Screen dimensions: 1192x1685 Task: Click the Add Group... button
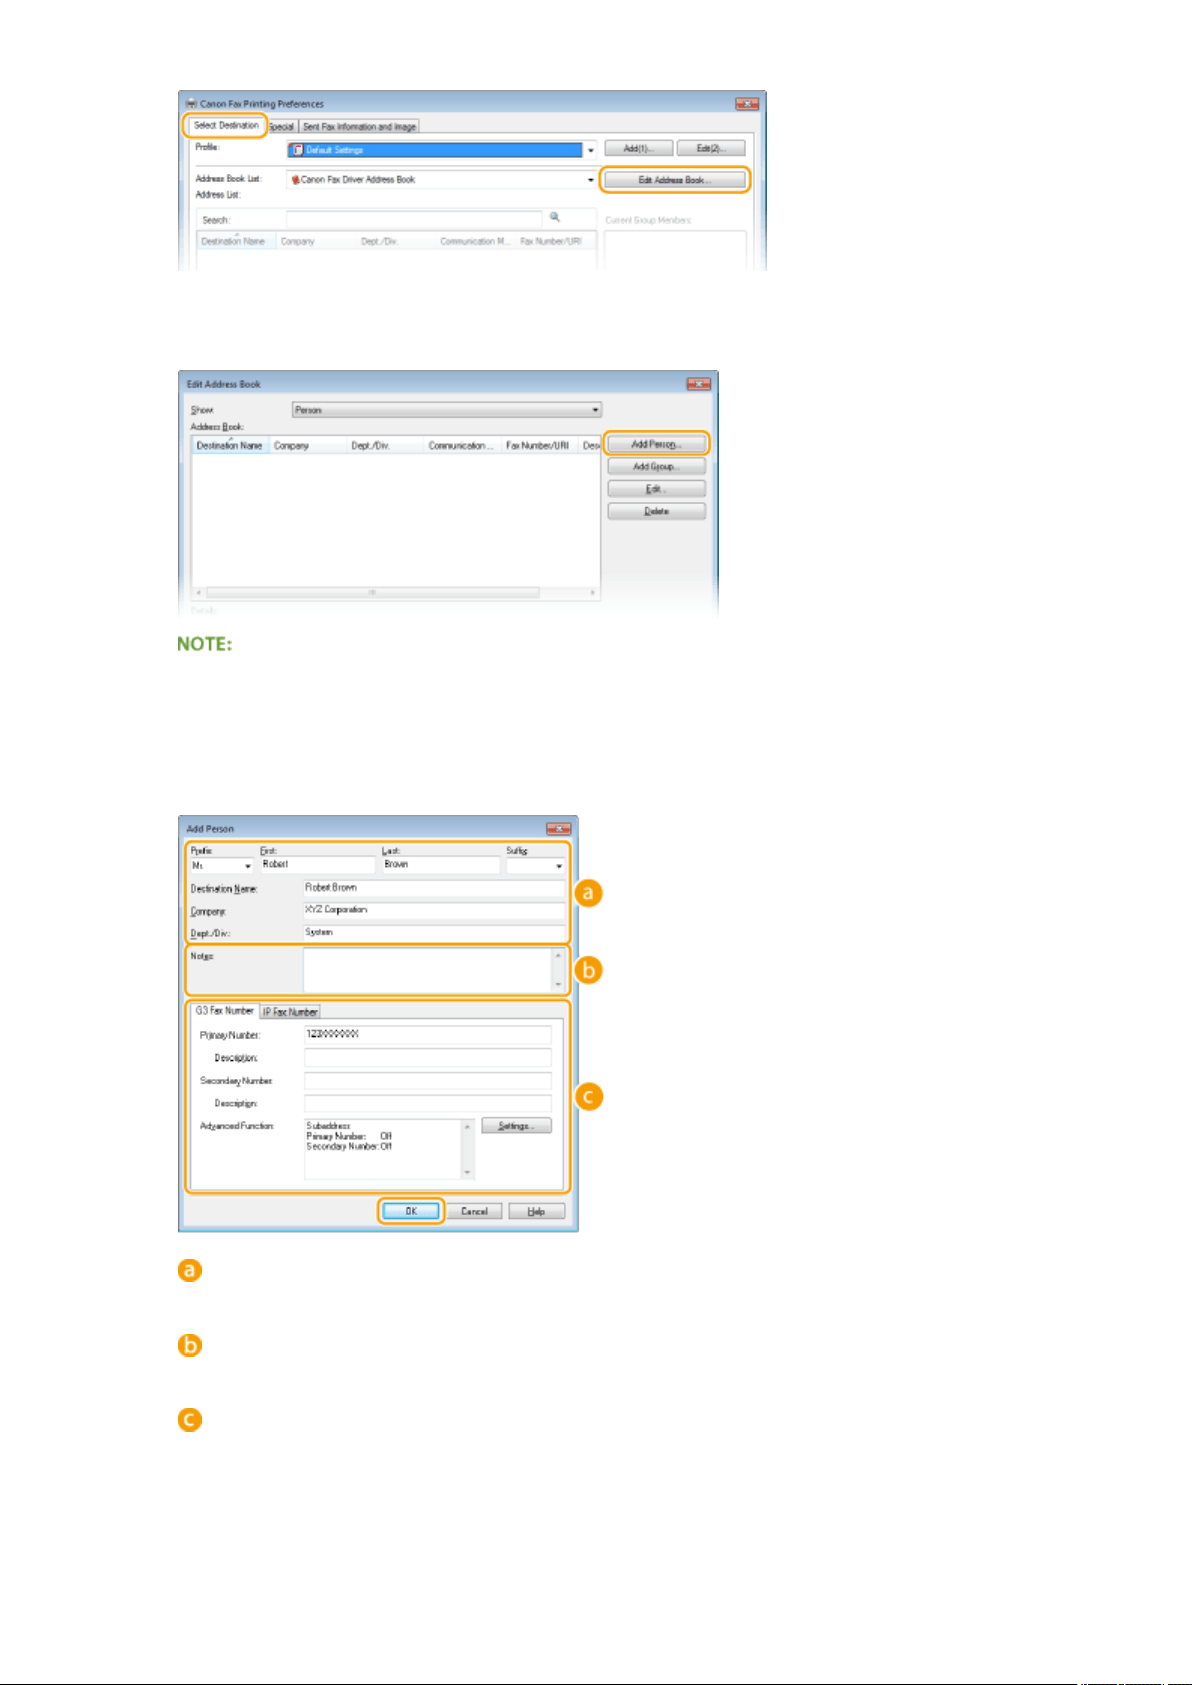click(656, 466)
